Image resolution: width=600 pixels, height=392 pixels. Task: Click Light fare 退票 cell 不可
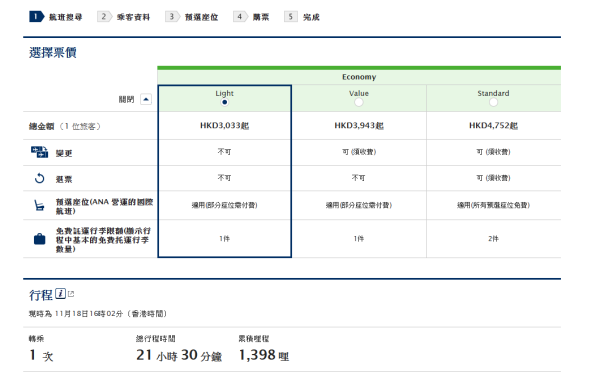225,178
